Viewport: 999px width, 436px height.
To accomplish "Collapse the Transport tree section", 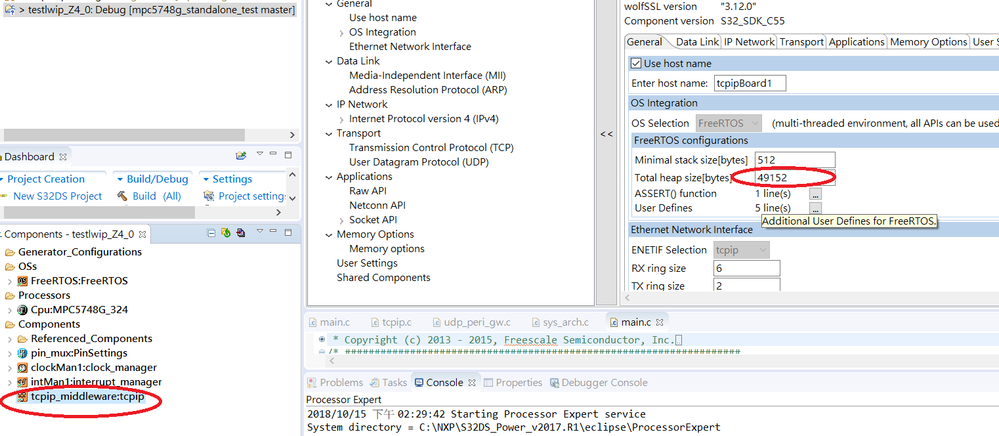I will (x=329, y=133).
